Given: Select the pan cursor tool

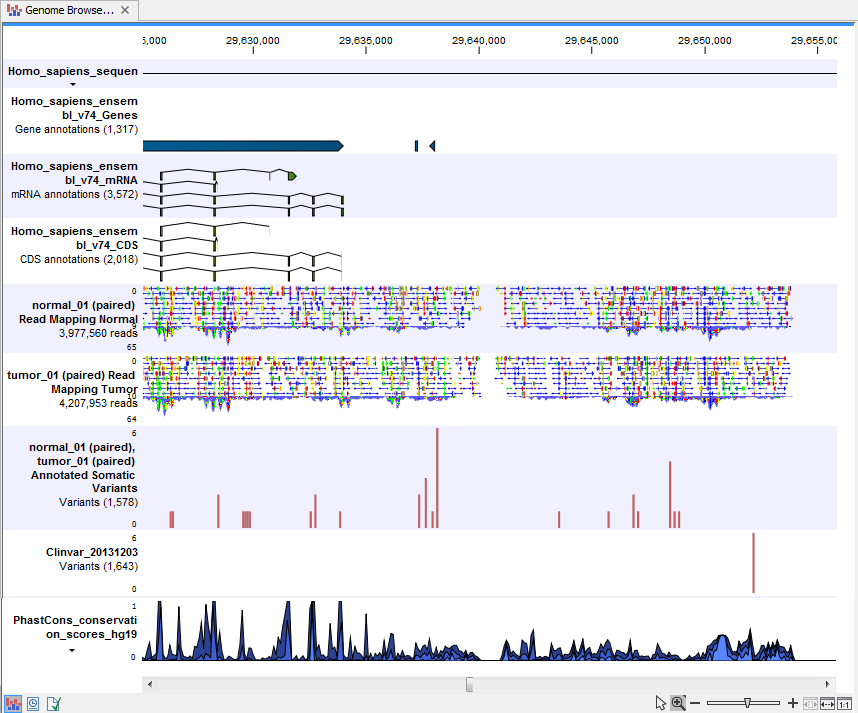Looking at the screenshot, I should pos(661,703).
